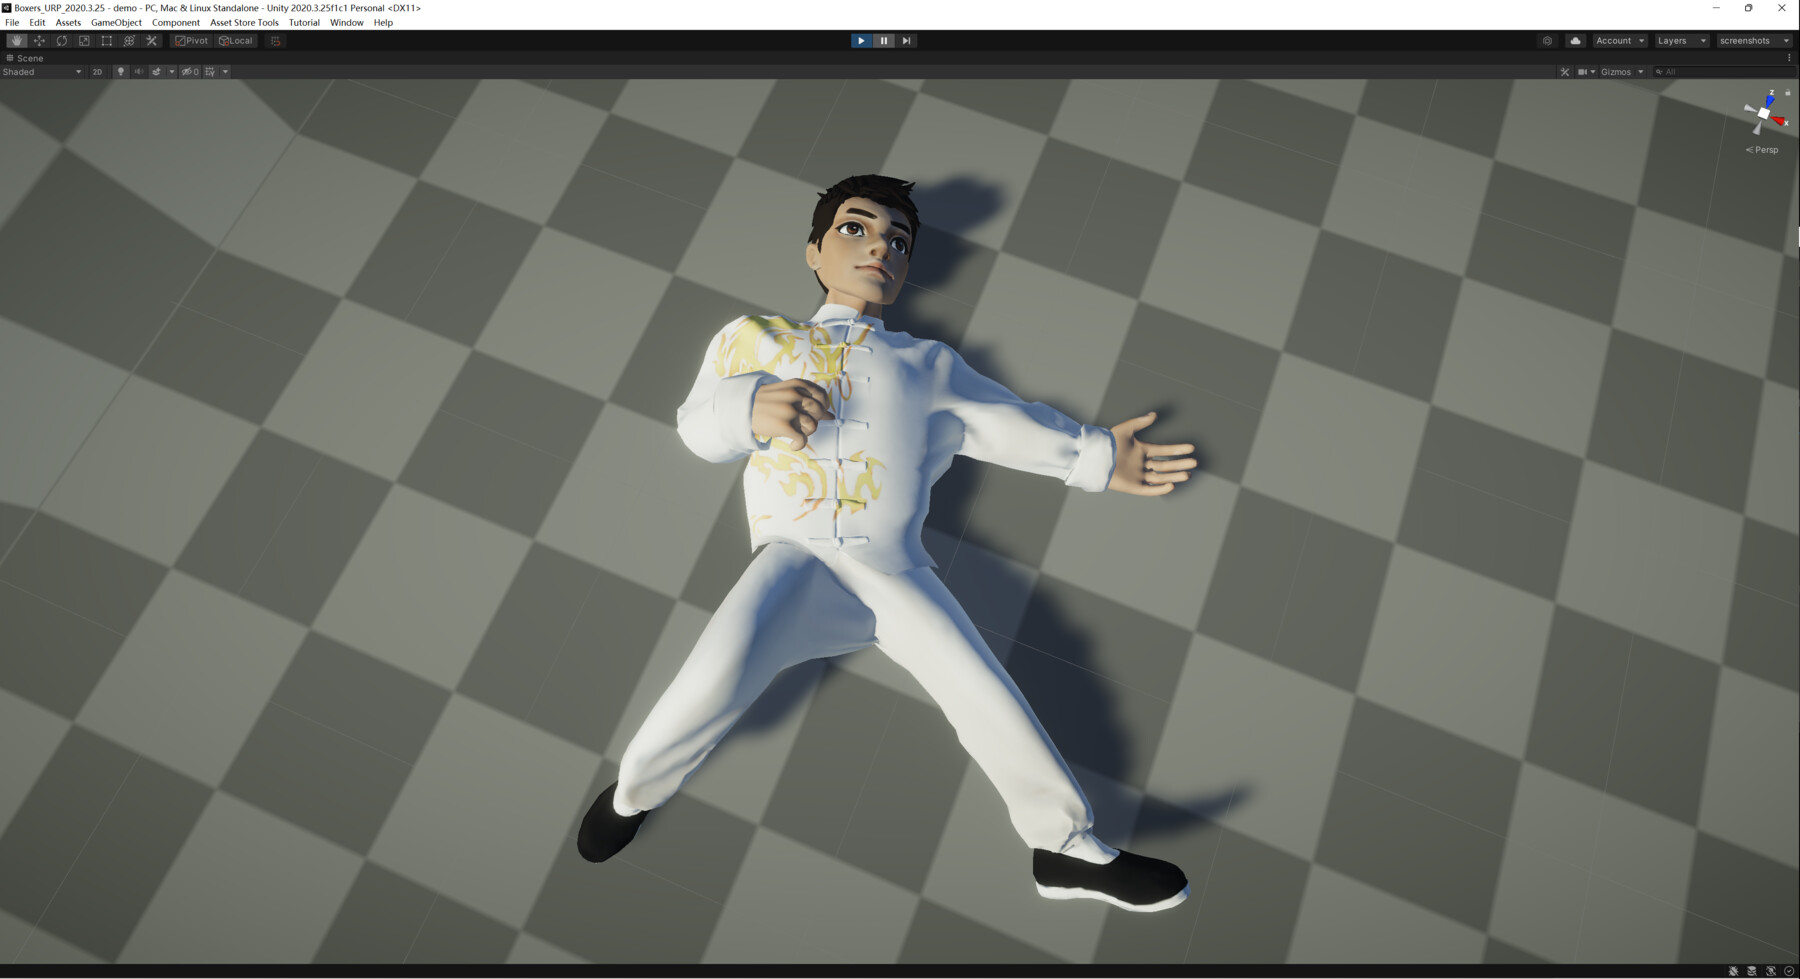Screen dimensions: 1800x979
Task: Toggle scene lighting bulb
Action: (121, 72)
